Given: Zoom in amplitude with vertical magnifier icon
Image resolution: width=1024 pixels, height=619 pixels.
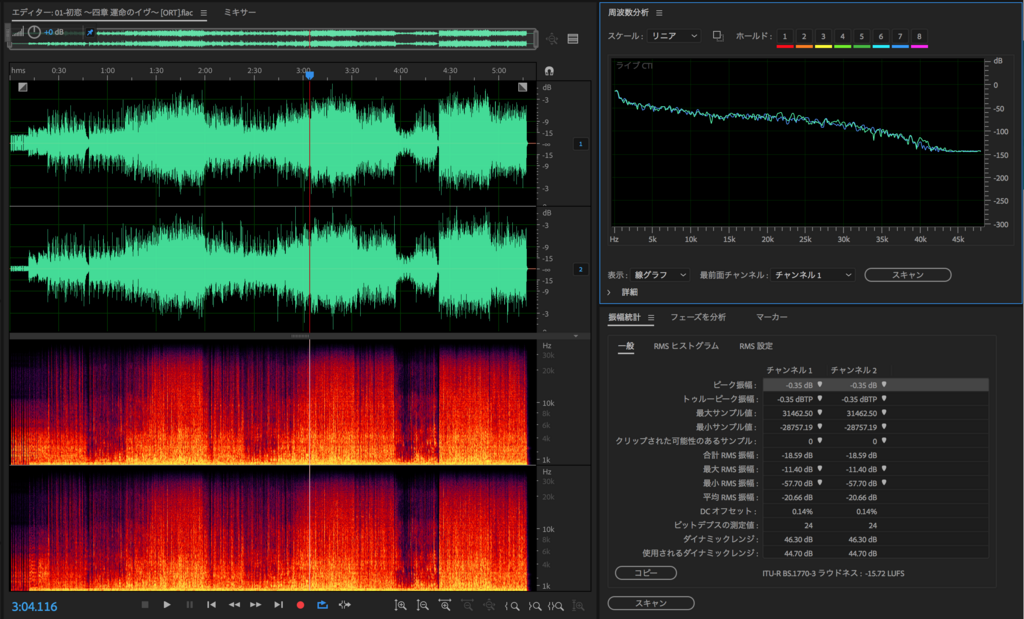Looking at the screenshot, I should [x=400, y=605].
